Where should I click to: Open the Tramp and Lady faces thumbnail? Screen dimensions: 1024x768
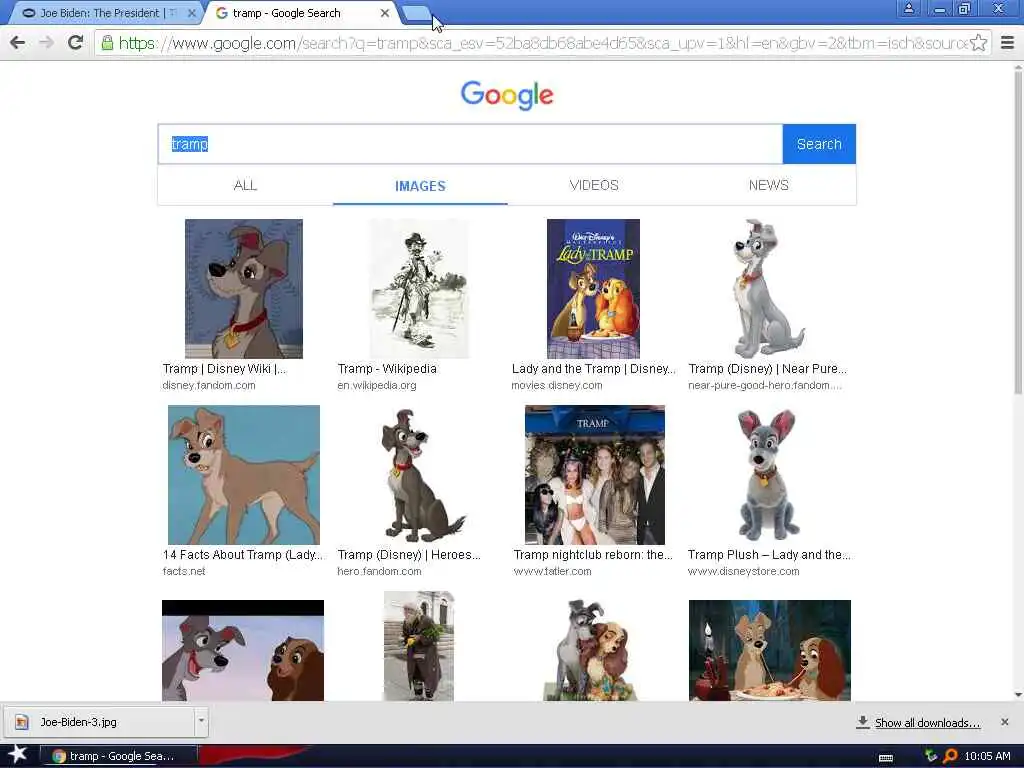pos(243,650)
